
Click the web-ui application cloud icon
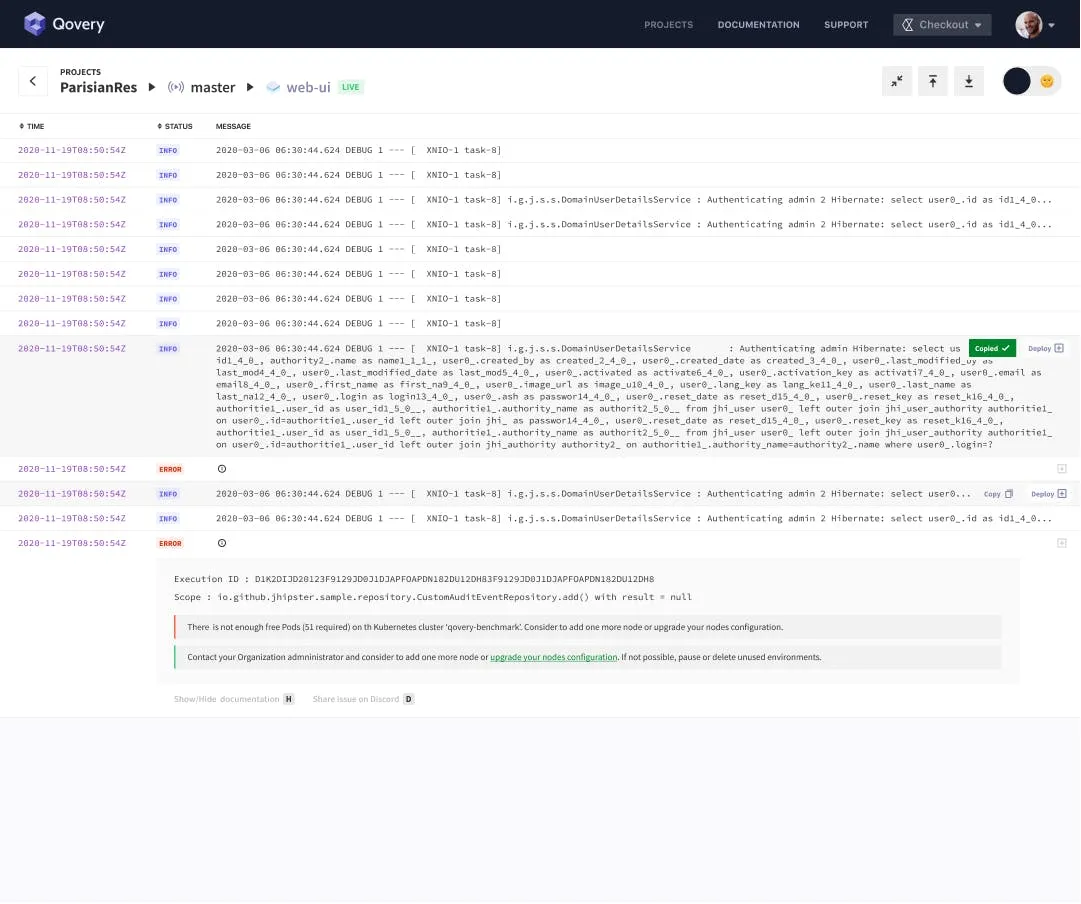(274, 88)
